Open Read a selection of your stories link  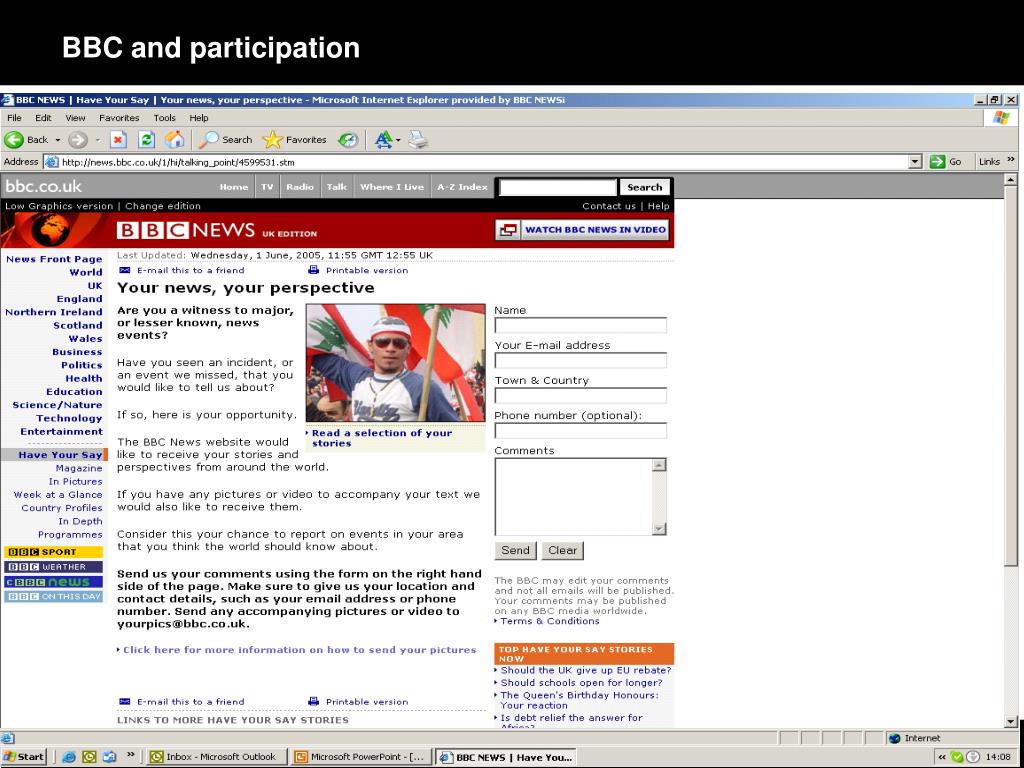click(381, 438)
